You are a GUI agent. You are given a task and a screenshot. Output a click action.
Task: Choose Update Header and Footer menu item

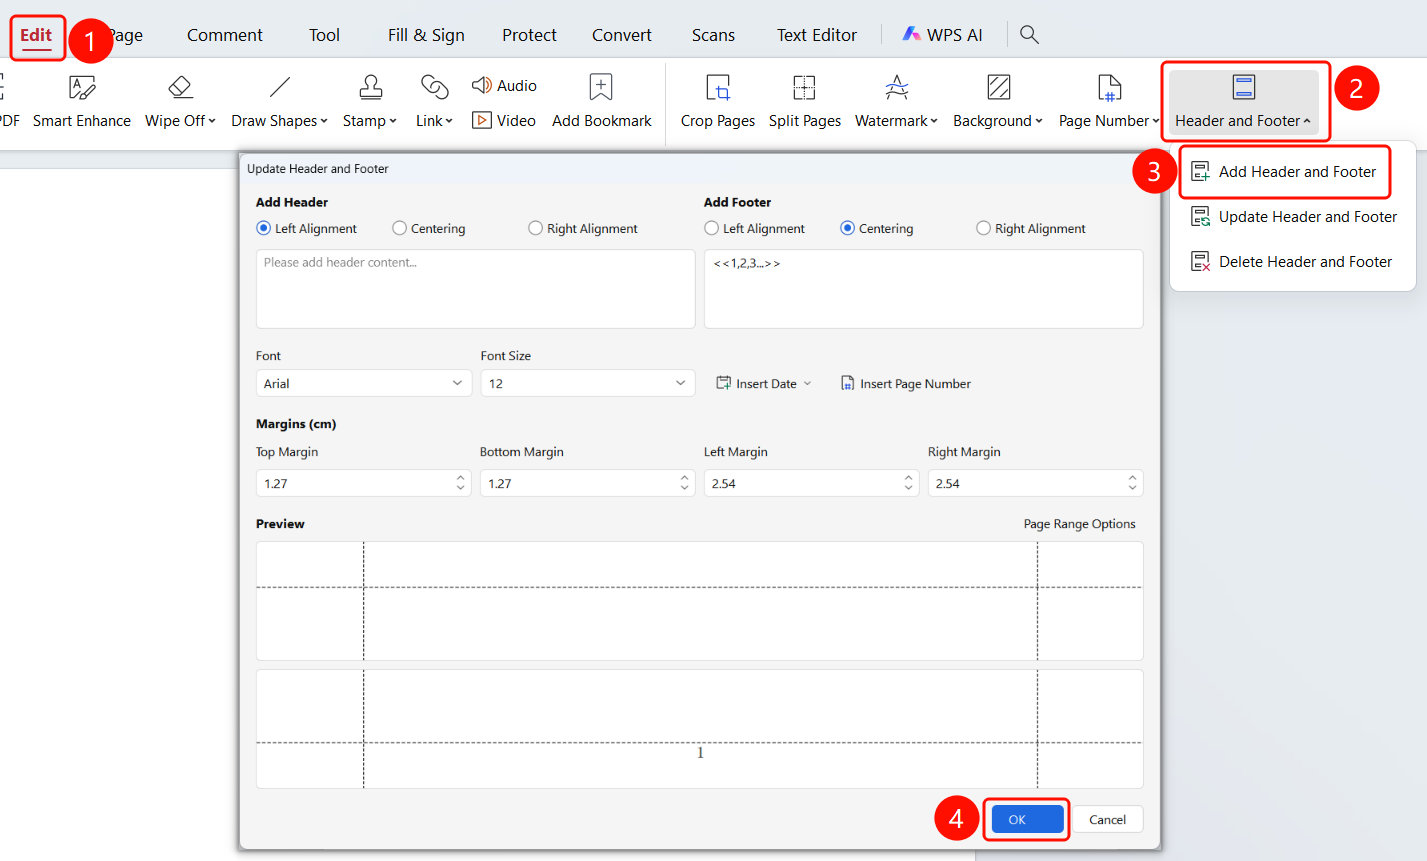pyautogui.click(x=1294, y=217)
